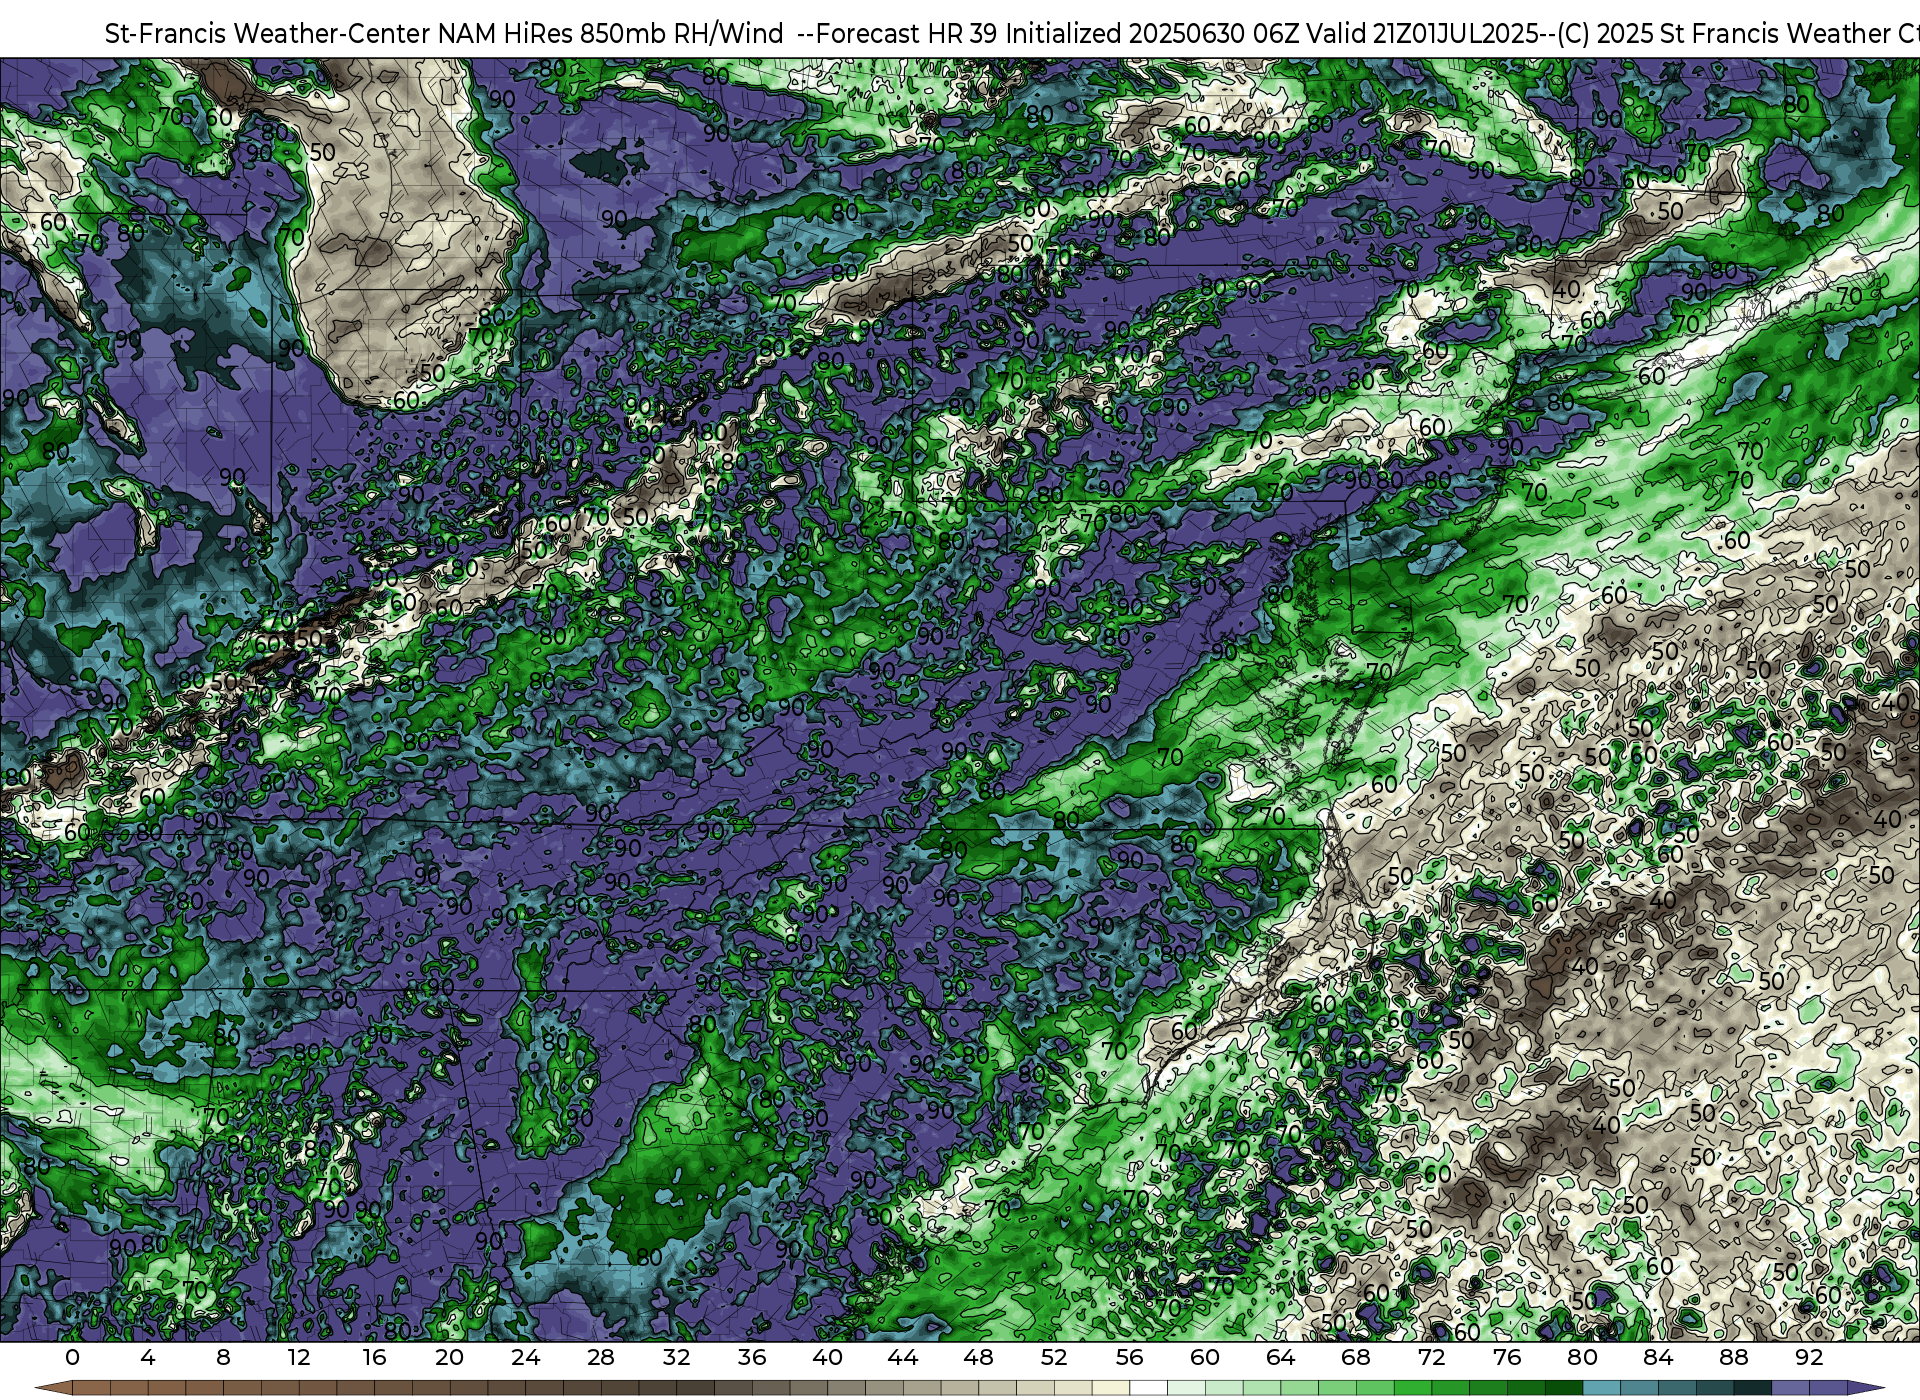Click the colorbar label "60"
The image size is (1920, 1400).
(1205, 1358)
